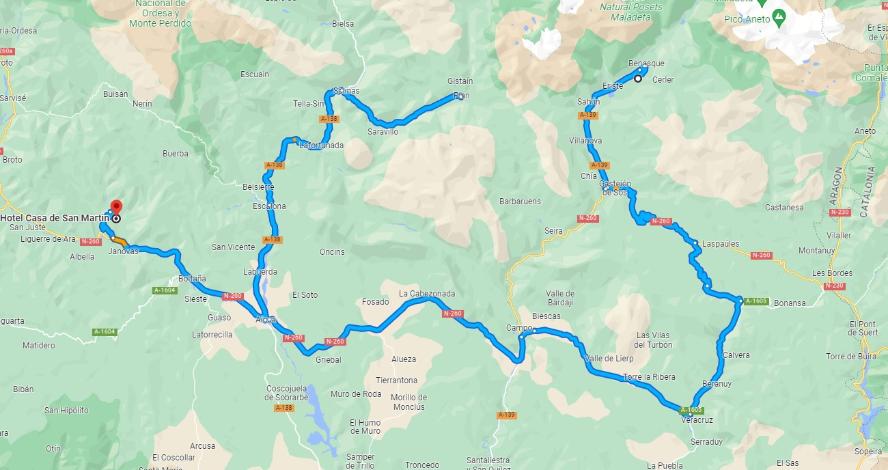Click the red destination pin marker

coord(116,206)
